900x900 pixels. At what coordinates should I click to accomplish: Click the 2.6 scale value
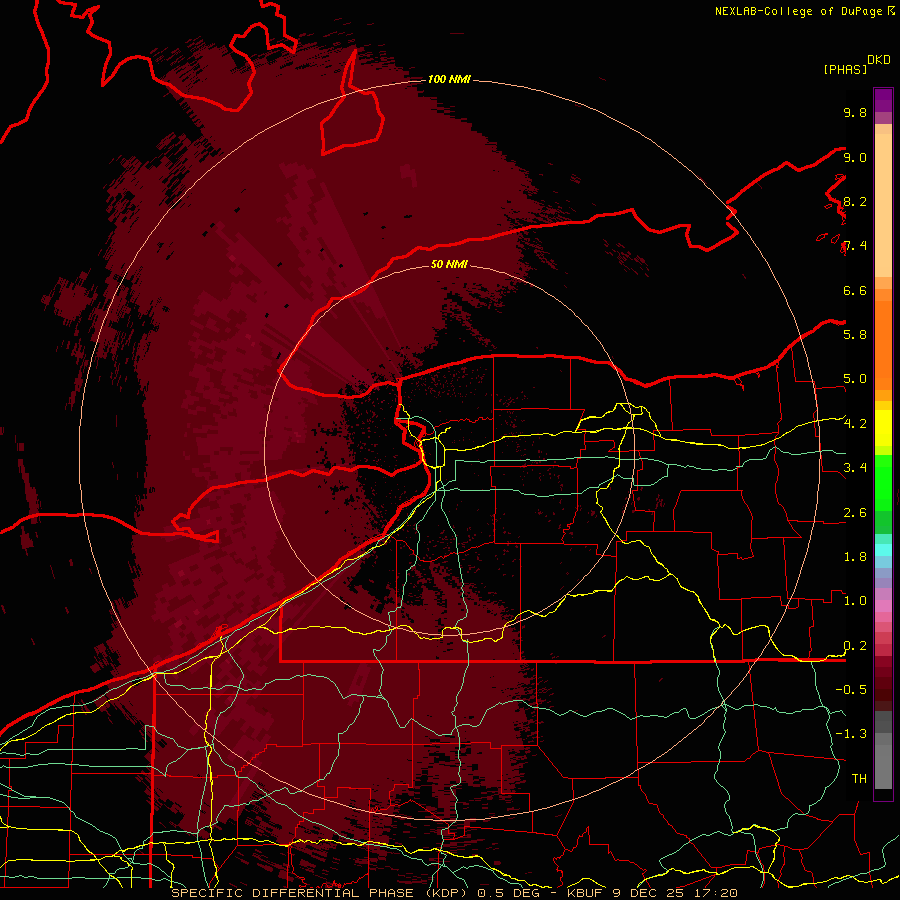[855, 513]
